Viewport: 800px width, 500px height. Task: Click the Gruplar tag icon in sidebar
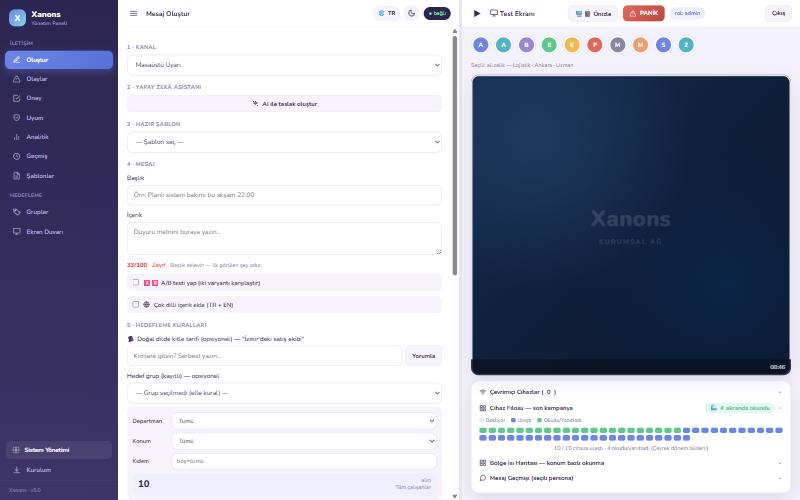coord(16,212)
